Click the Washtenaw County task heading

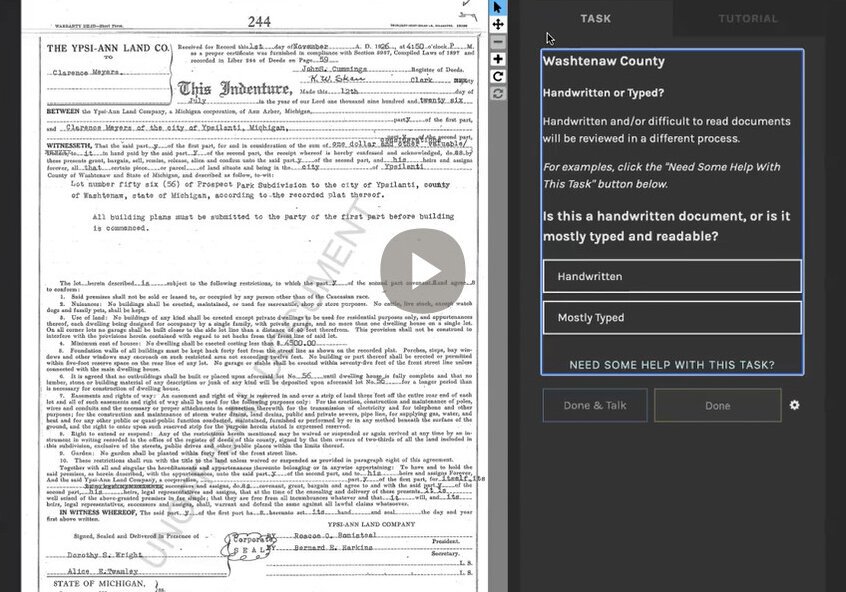click(603, 62)
